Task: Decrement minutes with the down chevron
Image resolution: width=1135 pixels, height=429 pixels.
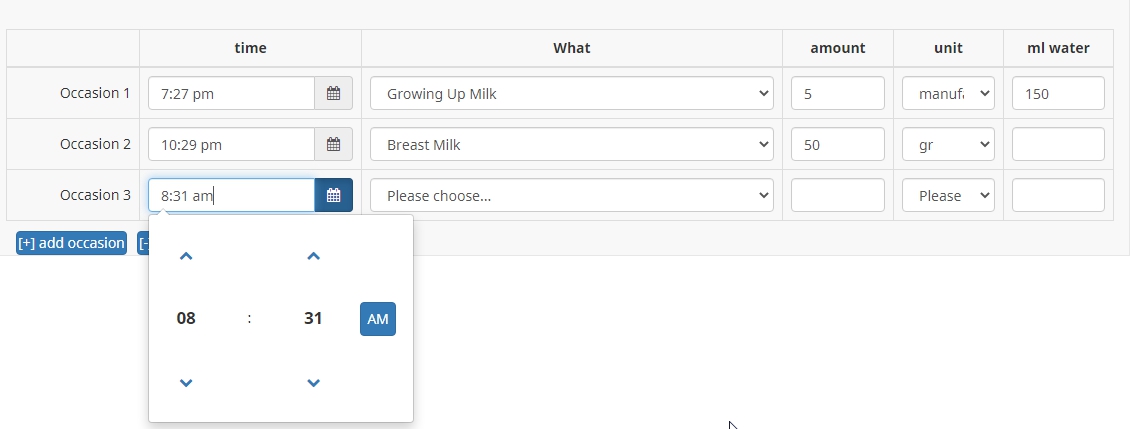Action: [x=313, y=382]
